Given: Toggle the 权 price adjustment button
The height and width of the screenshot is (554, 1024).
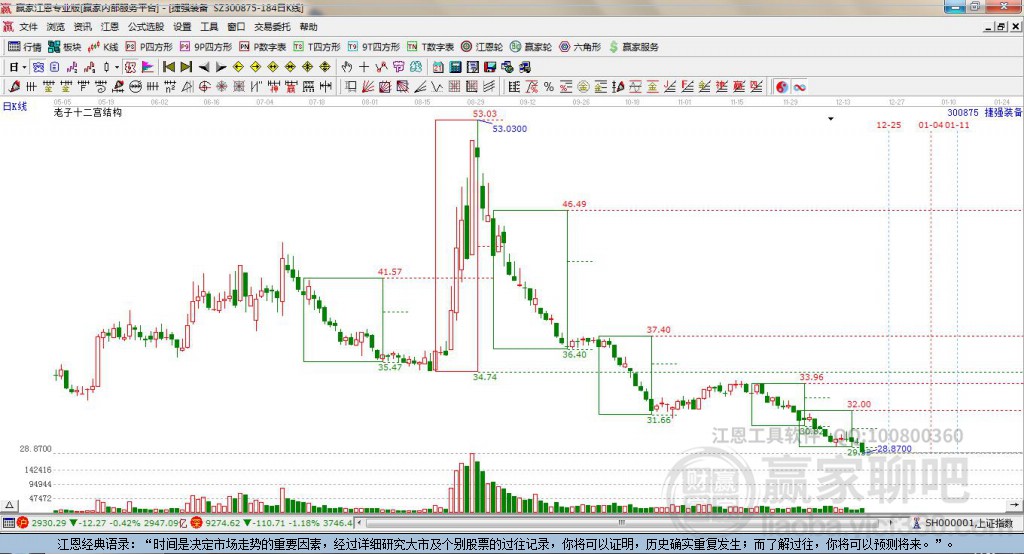Looking at the screenshot, I should coord(130,67).
